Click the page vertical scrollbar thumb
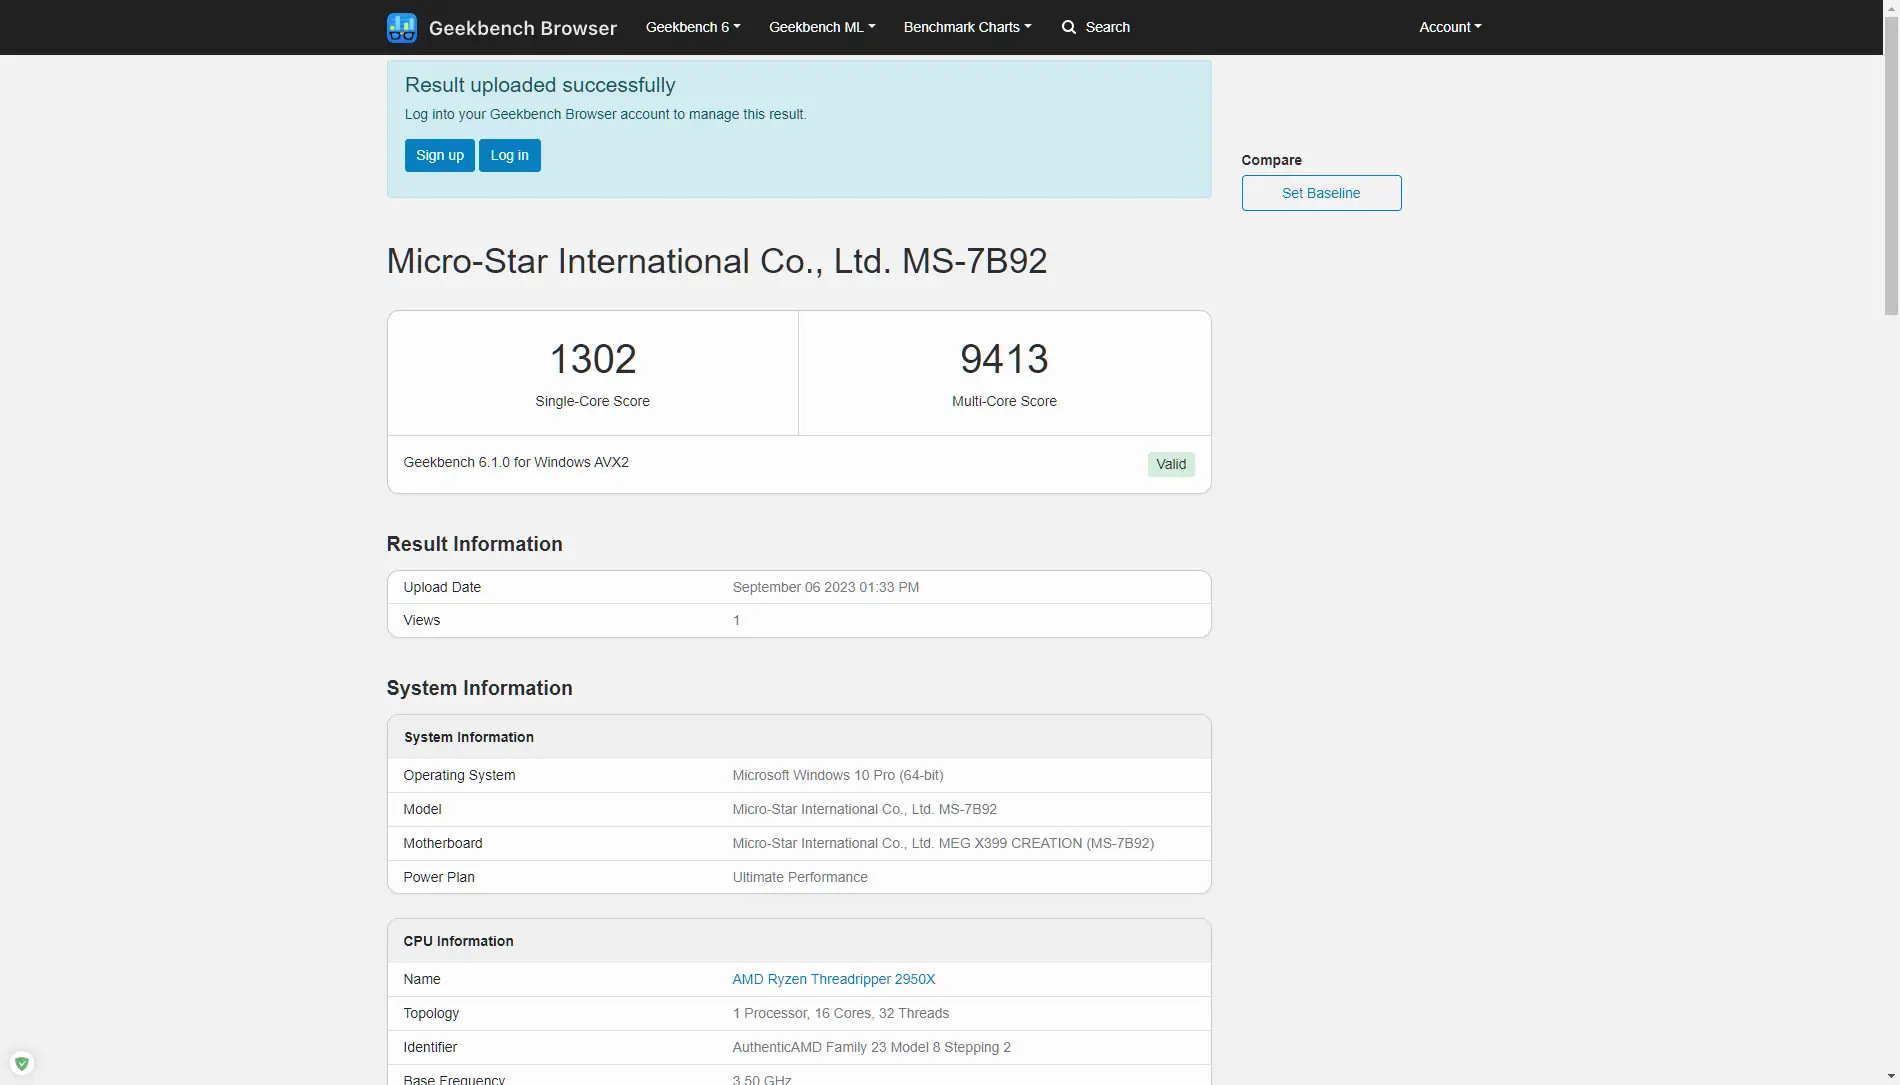 point(1891,180)
